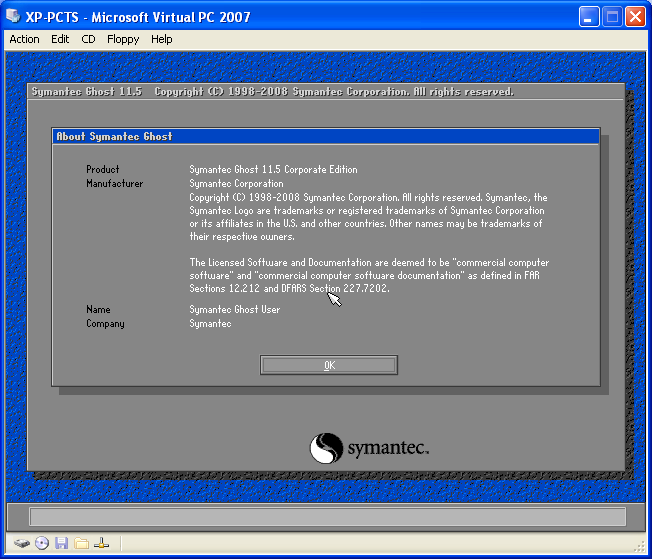This screenshot has height=559, width=652.
Task: Open the Edit menu
Action: pos(60,39)
